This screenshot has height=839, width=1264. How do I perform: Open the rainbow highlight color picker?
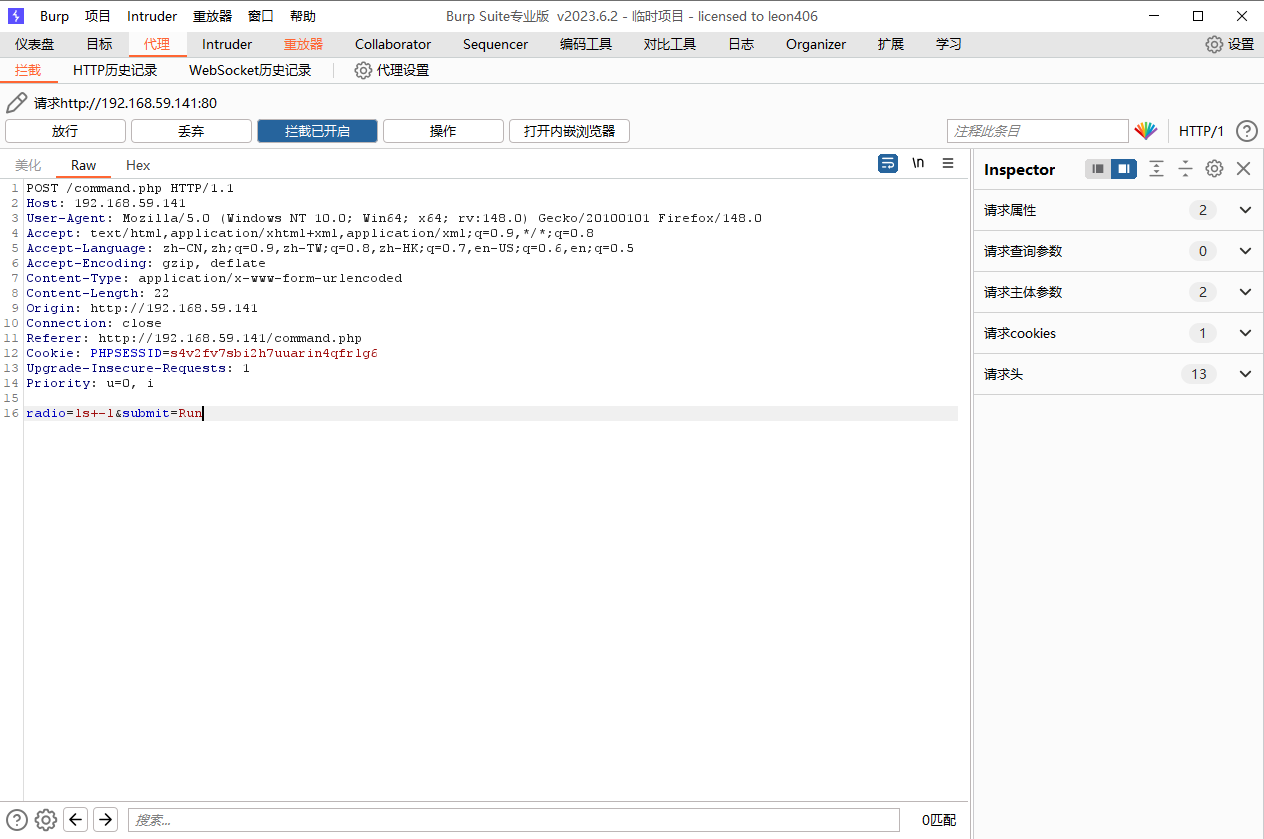click(1145, 131)
